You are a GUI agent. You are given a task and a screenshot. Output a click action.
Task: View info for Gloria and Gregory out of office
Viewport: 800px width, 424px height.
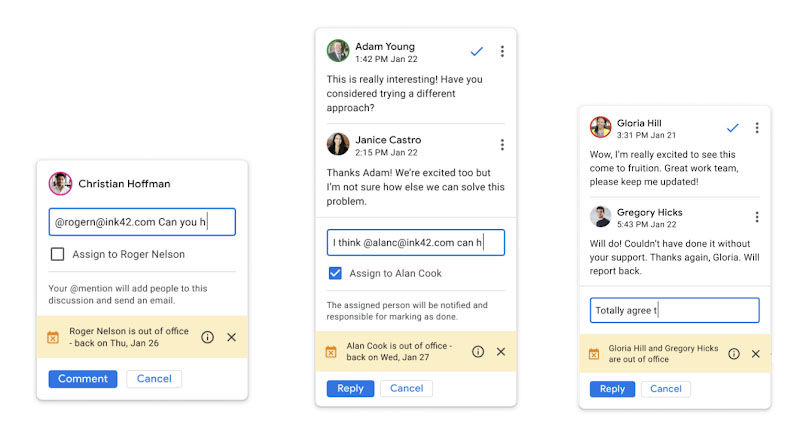[734, 354]
